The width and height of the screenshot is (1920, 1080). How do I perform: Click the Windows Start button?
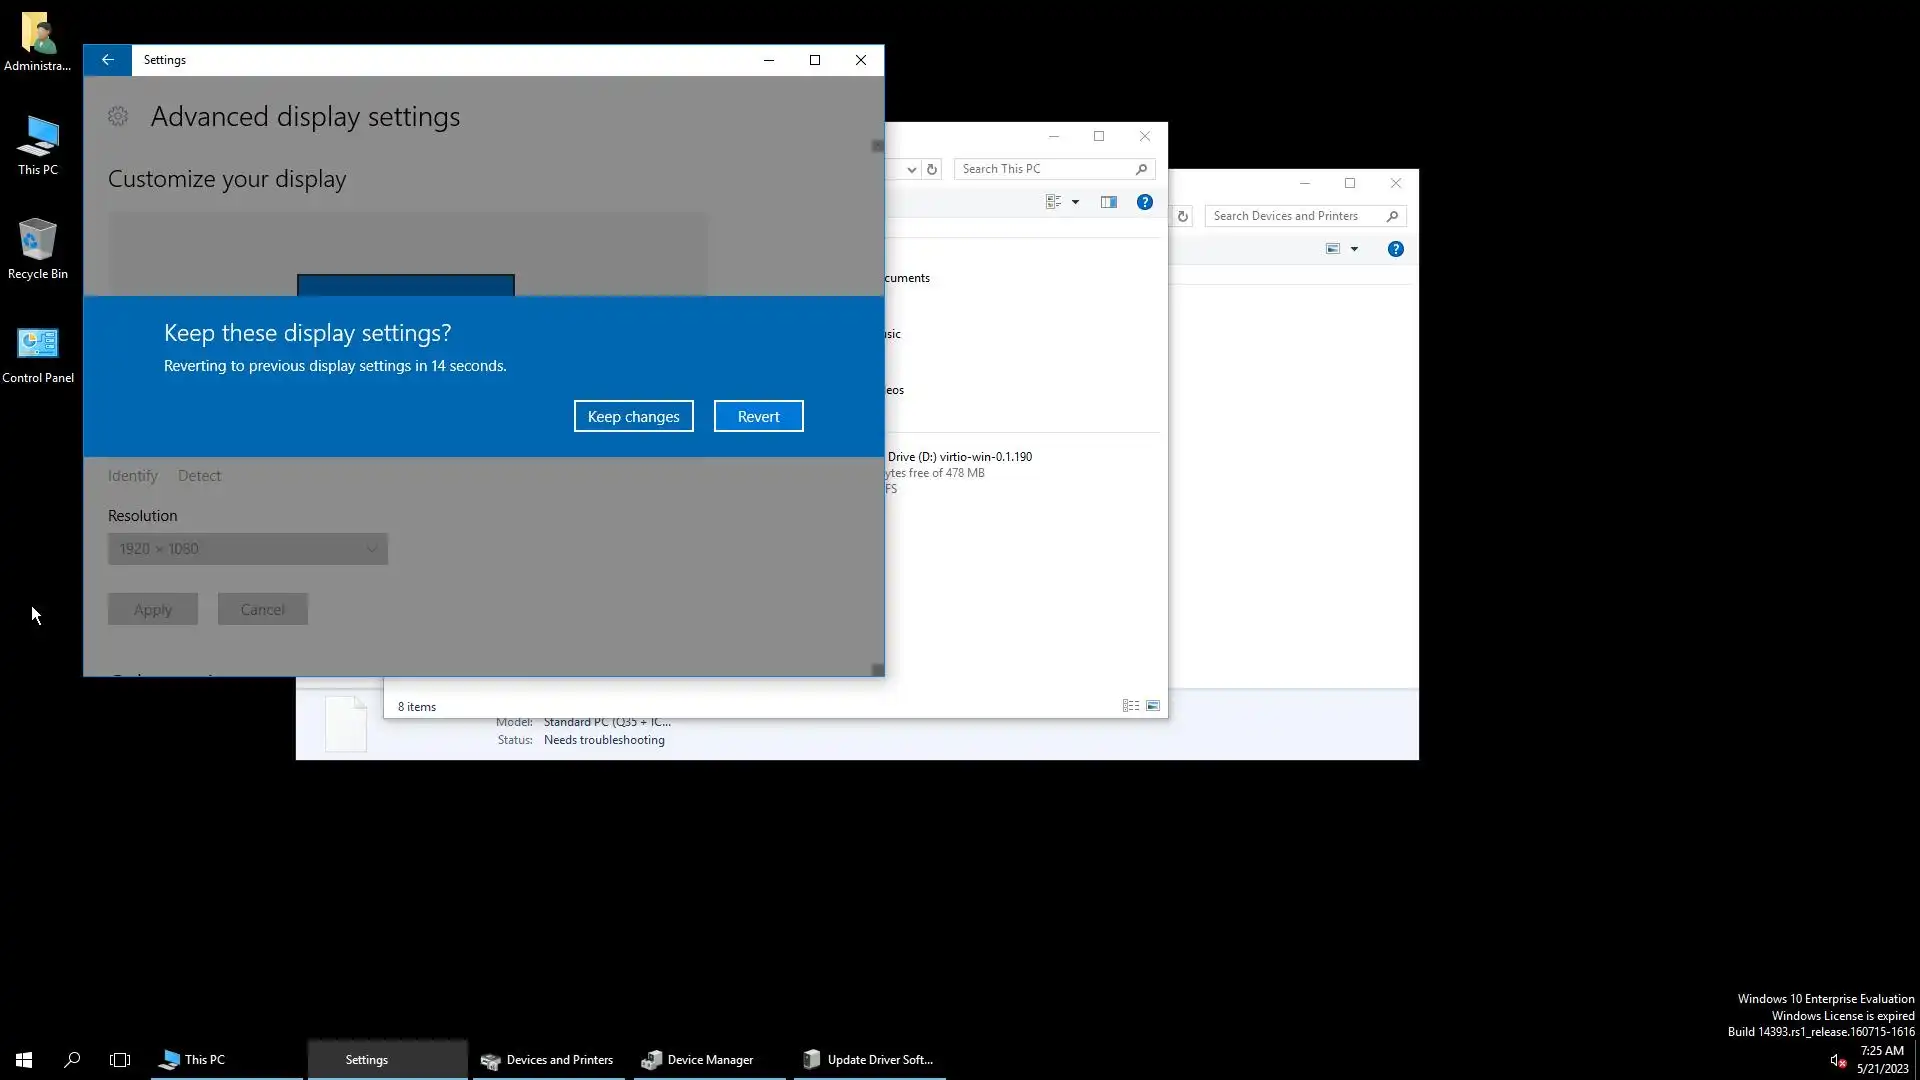[x=24, y=1059]
